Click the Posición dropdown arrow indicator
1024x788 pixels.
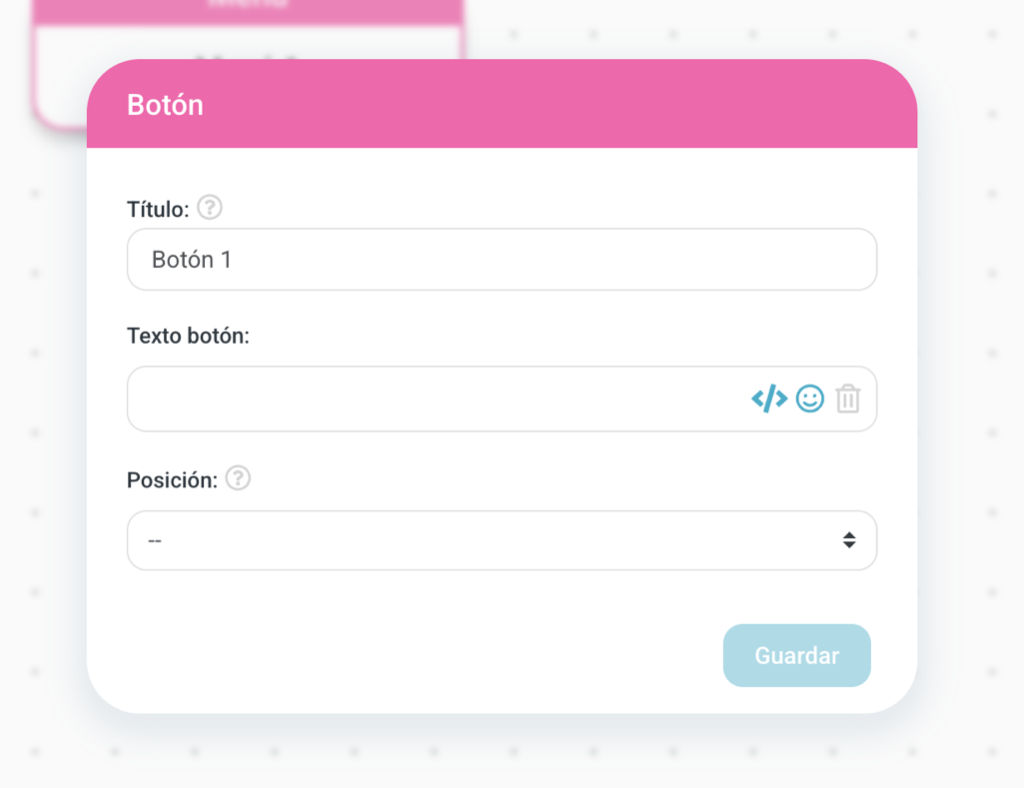click(848, 541)
